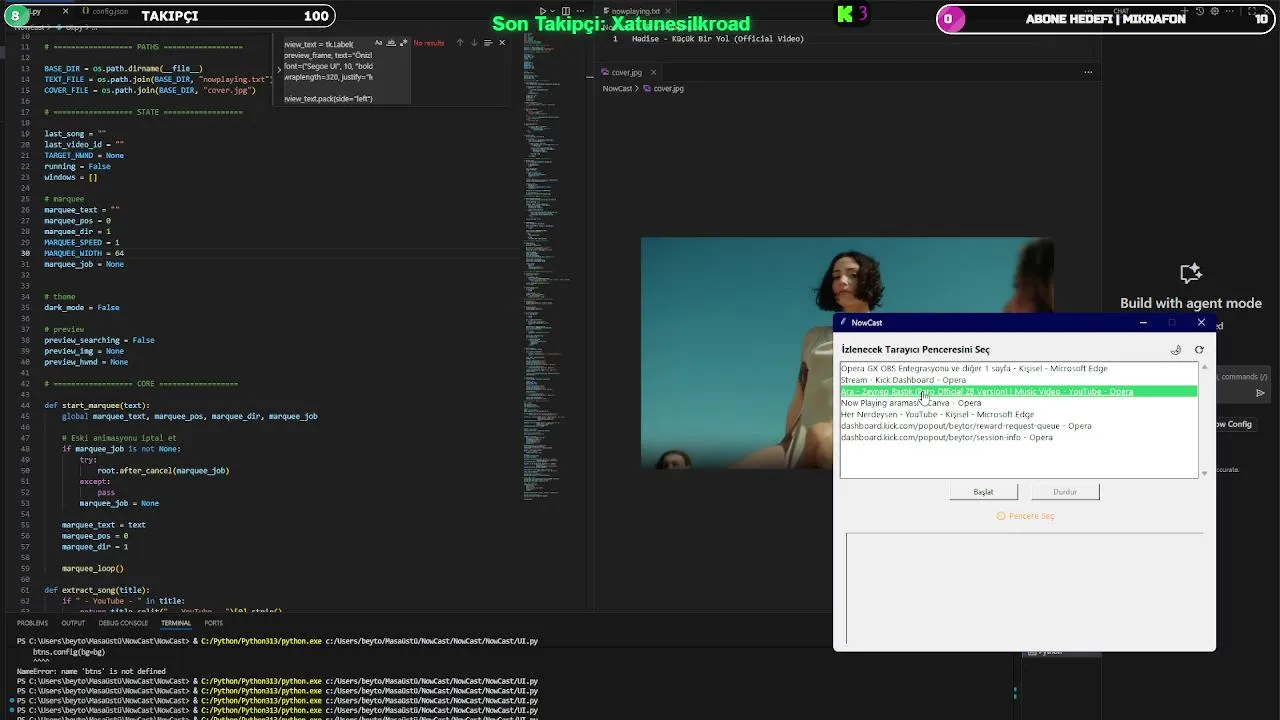The image size is (1280, 720).
Task: Select 'Her Nerdeysen - YouTube' Microsoft Edge row
Action: click(x=1018, y=414)
